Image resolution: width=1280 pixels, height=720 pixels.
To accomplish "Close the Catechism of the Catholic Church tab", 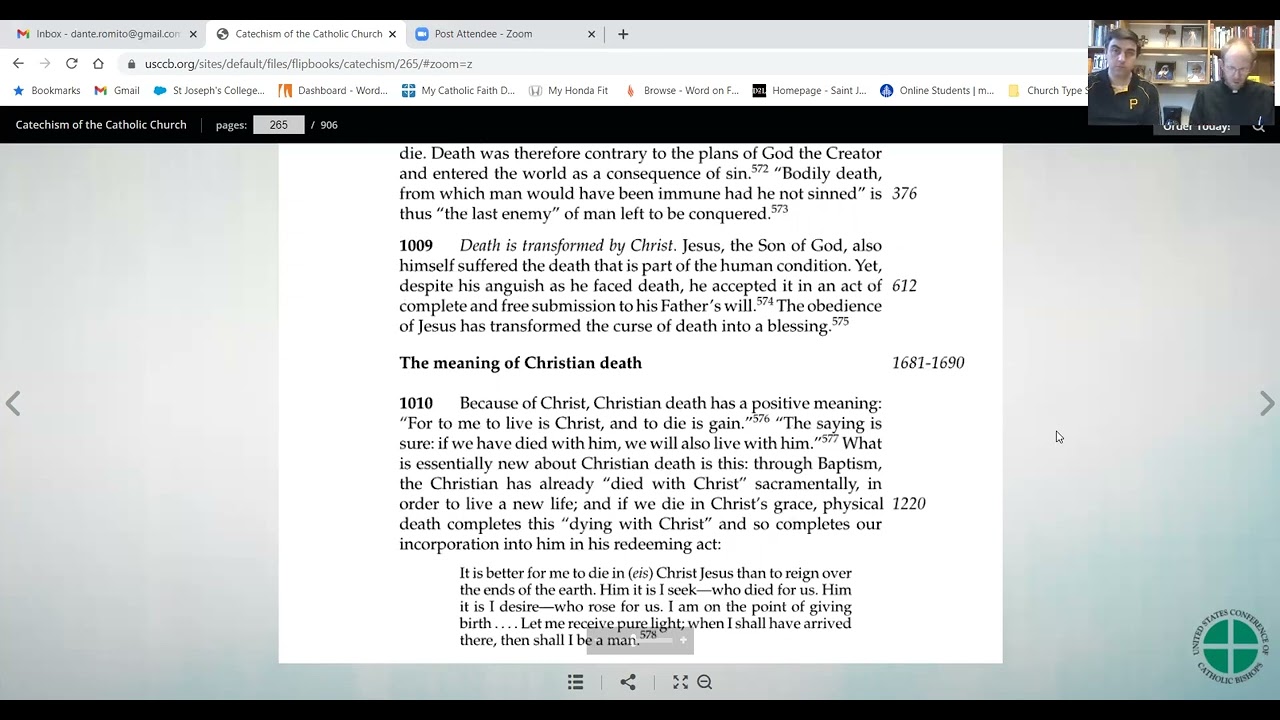I will click(x=392, y=34).
